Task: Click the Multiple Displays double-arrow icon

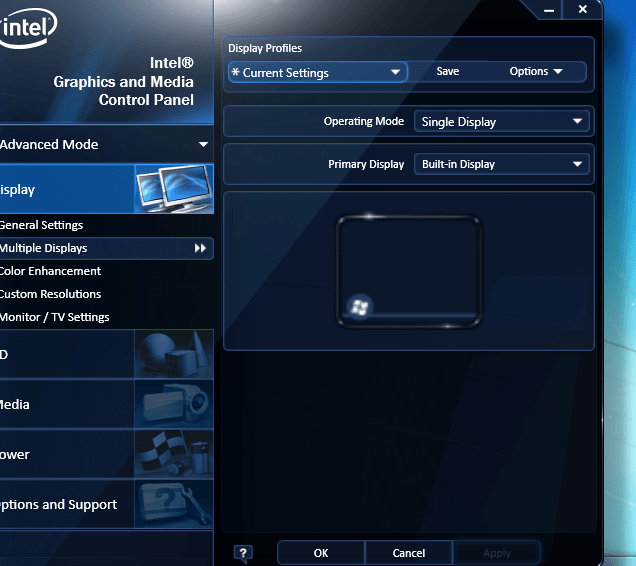Action: pos(200,248)
